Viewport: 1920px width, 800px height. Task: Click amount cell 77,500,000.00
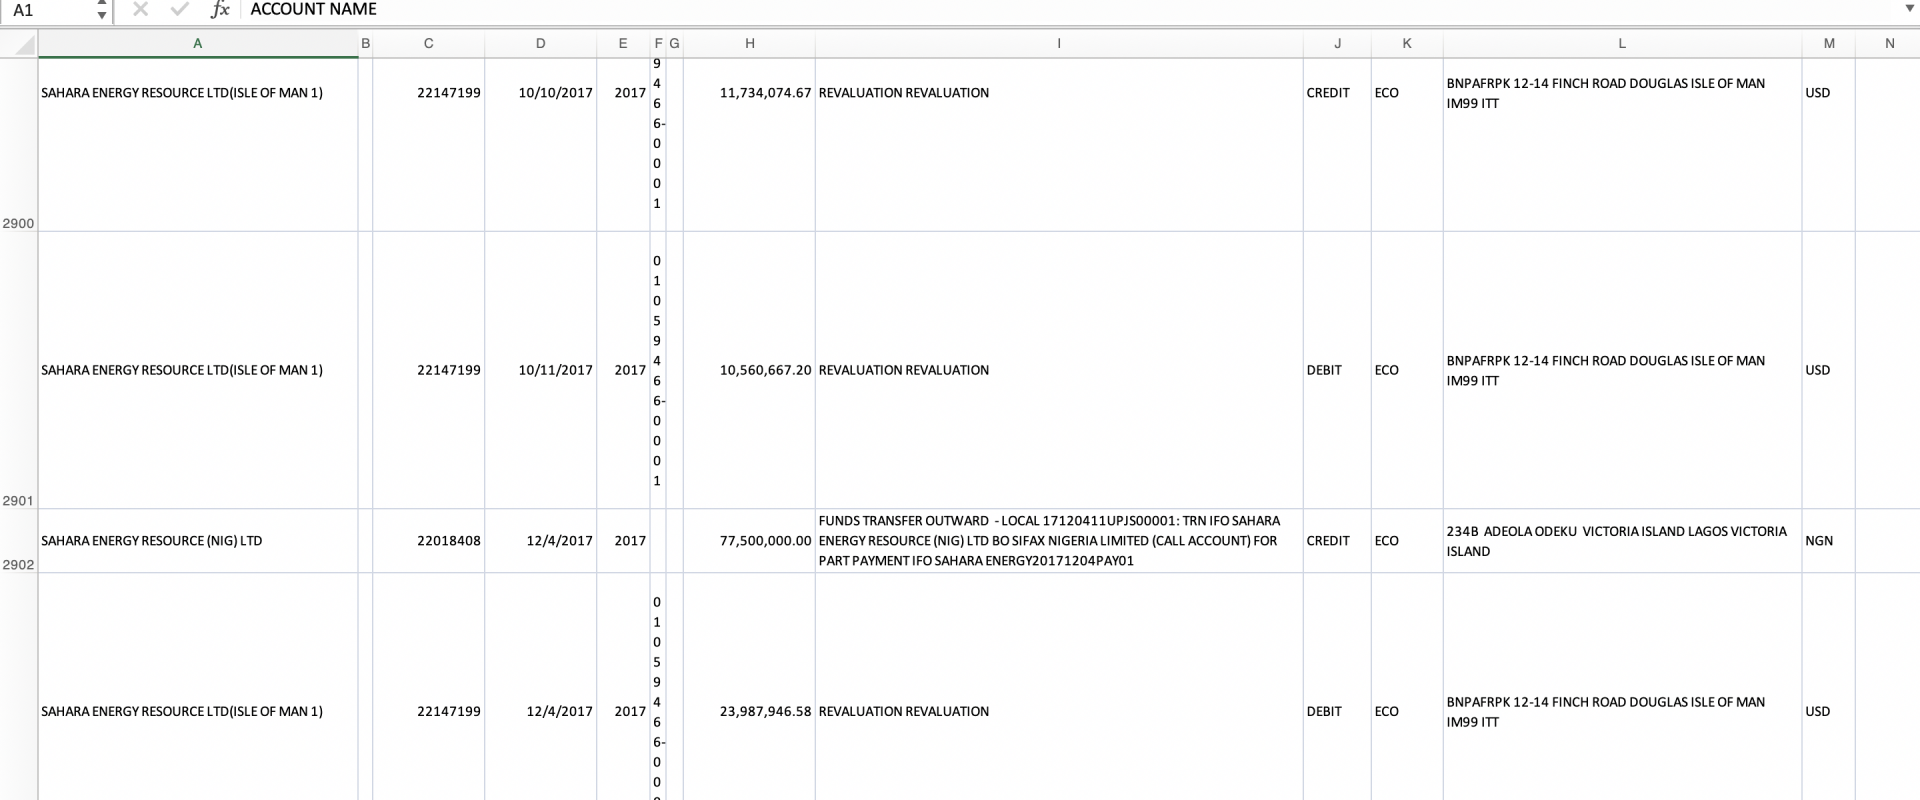750,541
